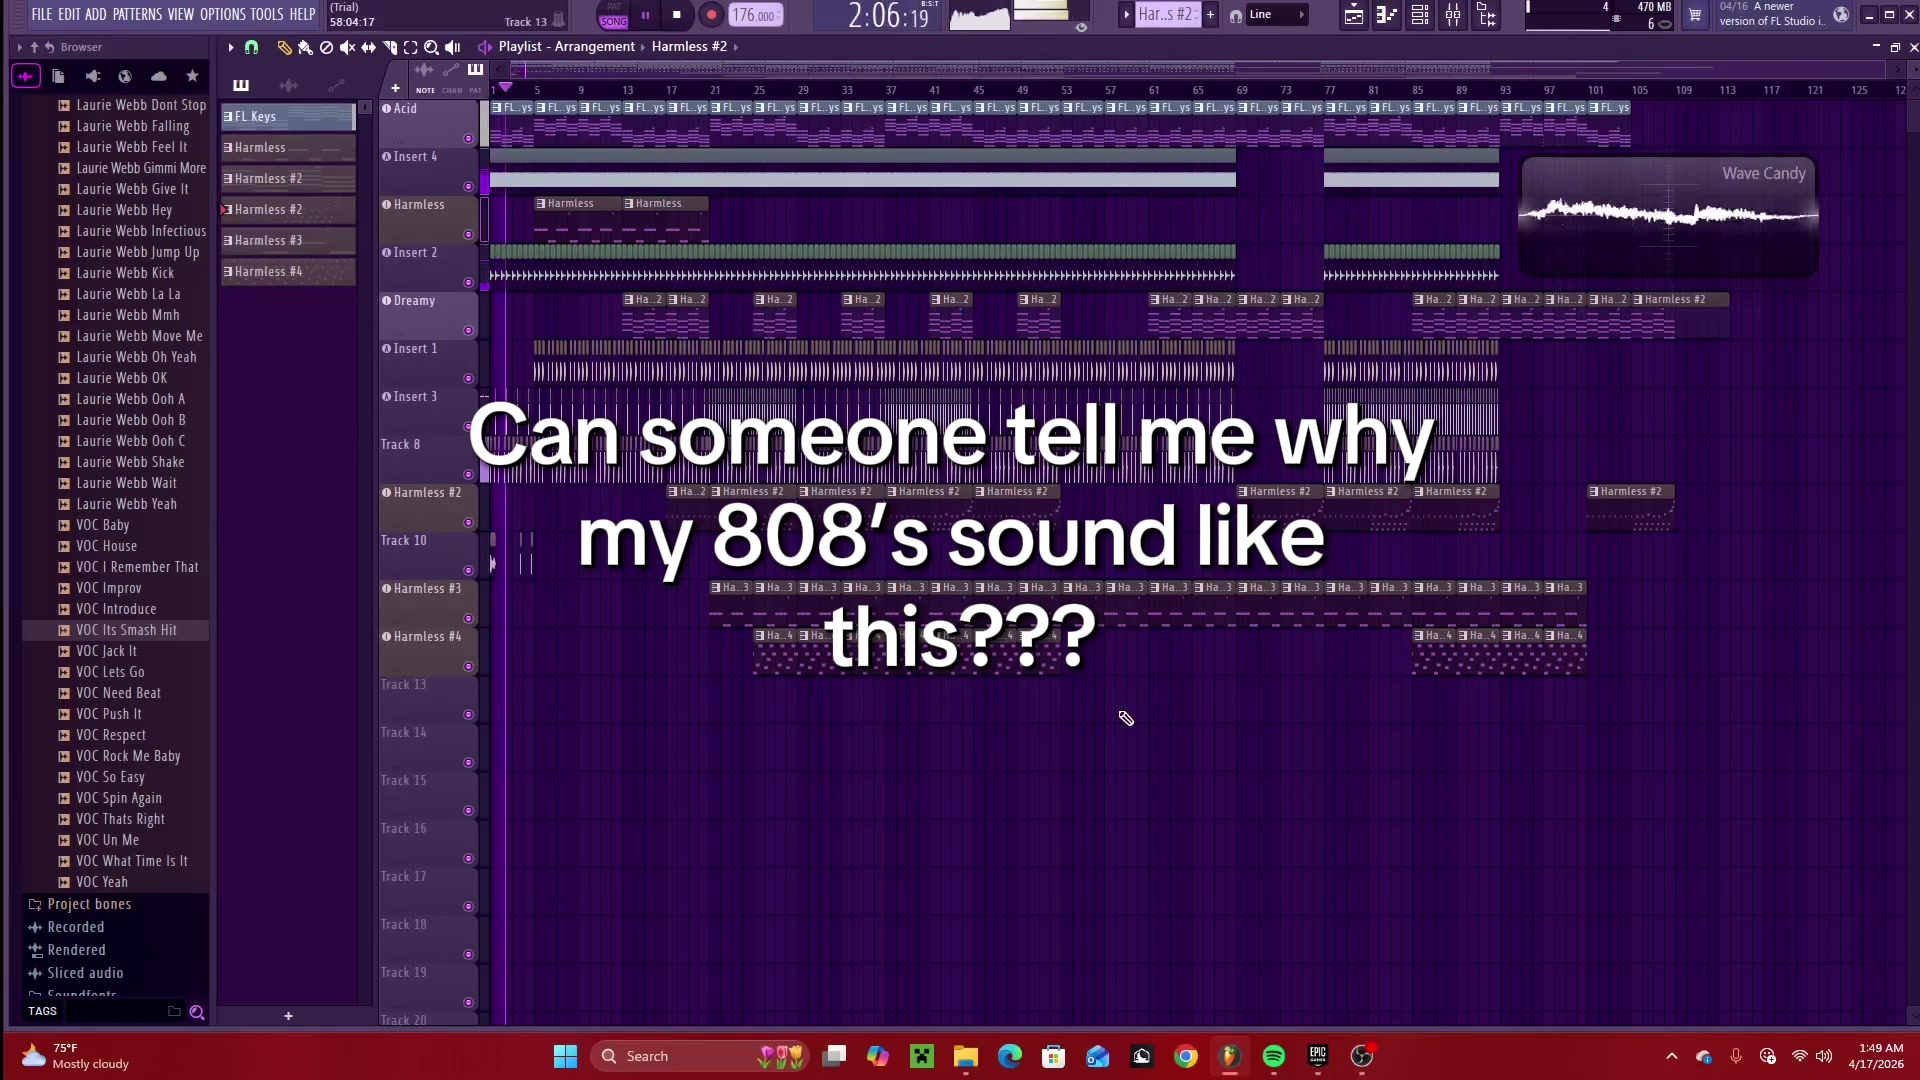The width and height of the screenshot is (1920, 1080).
Task: Open the playlist options menu arrow
Action: (230, 47)
